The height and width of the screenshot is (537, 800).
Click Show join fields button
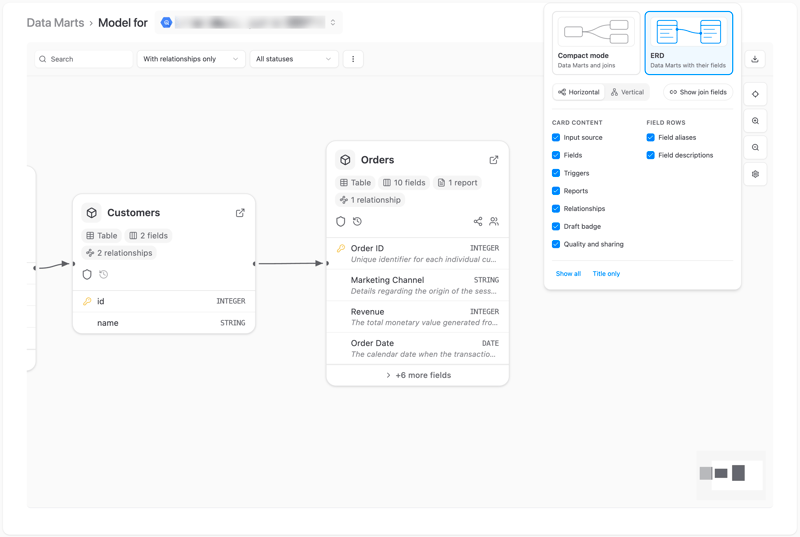tap(698, 92)
